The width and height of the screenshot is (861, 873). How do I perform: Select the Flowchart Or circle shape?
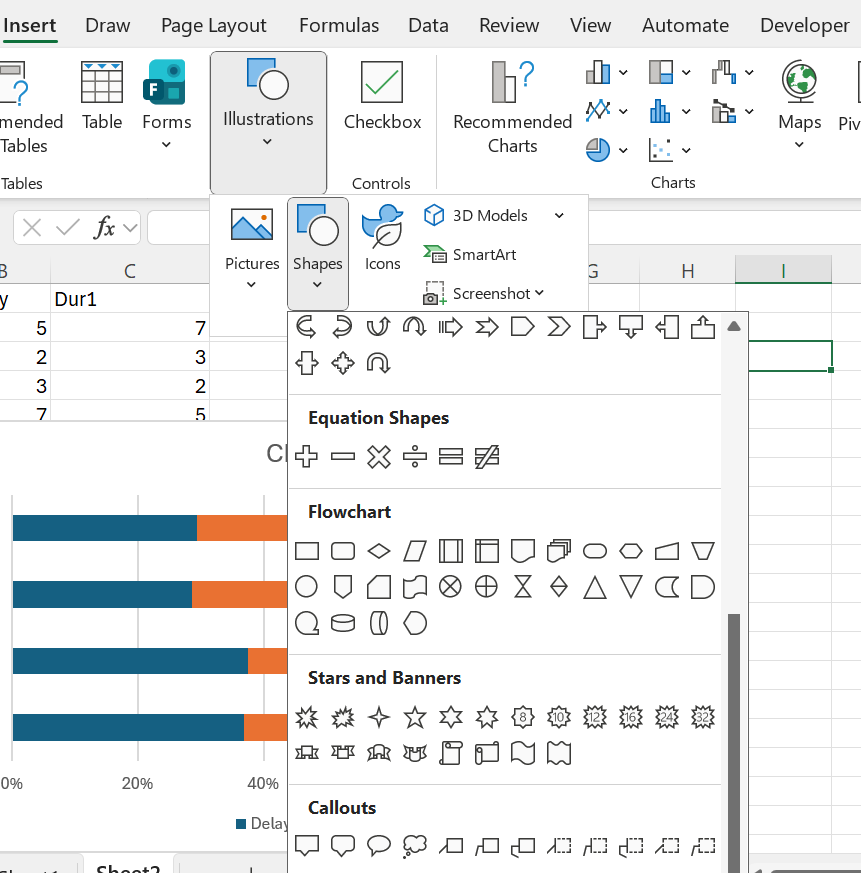coord(486,587)
